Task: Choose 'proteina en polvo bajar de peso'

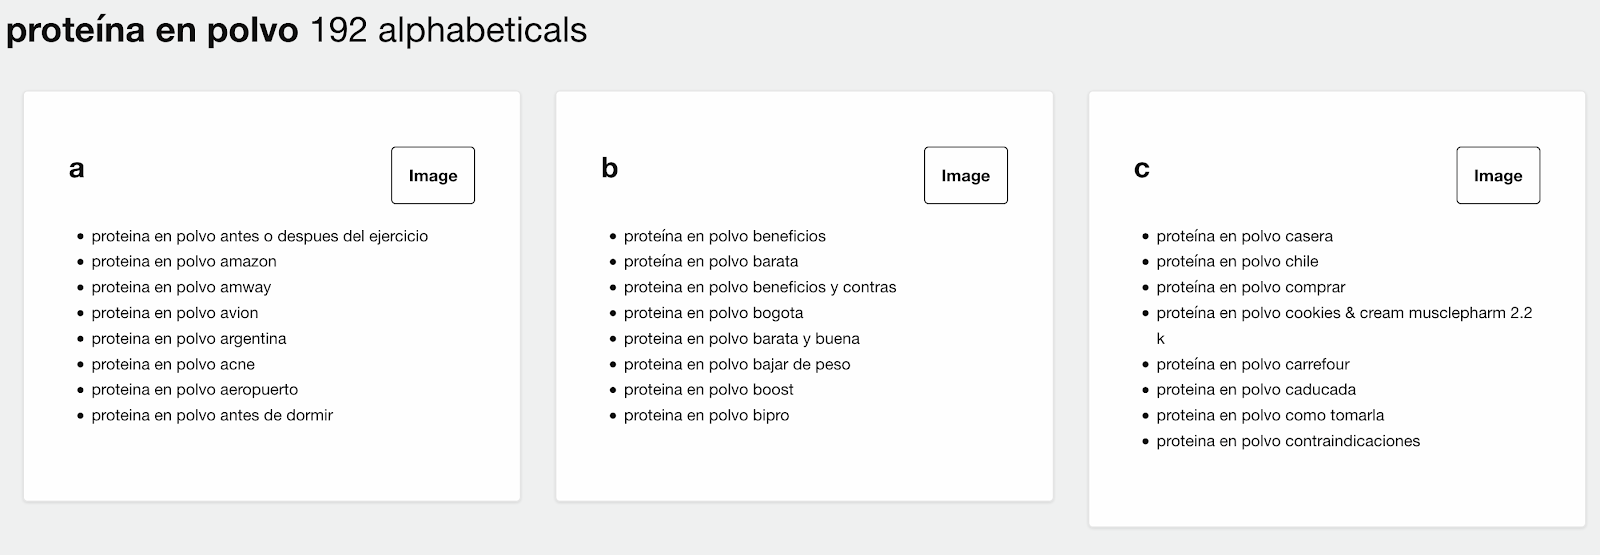Action: 737,364
